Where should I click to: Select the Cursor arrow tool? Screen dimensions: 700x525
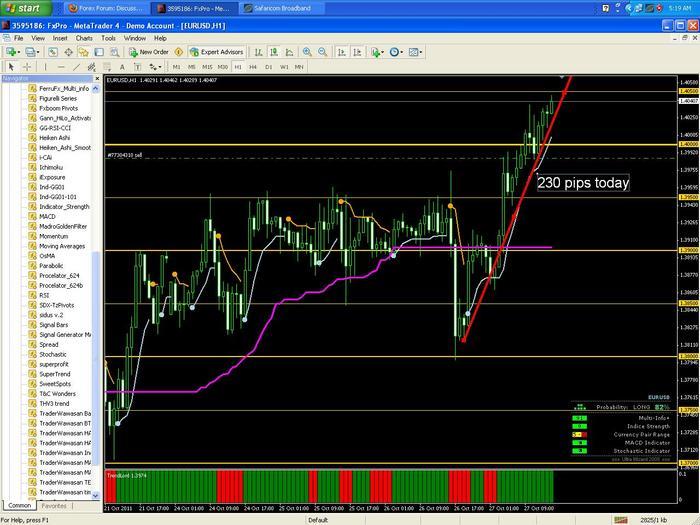pyautogui.click(x=11, y=67)
